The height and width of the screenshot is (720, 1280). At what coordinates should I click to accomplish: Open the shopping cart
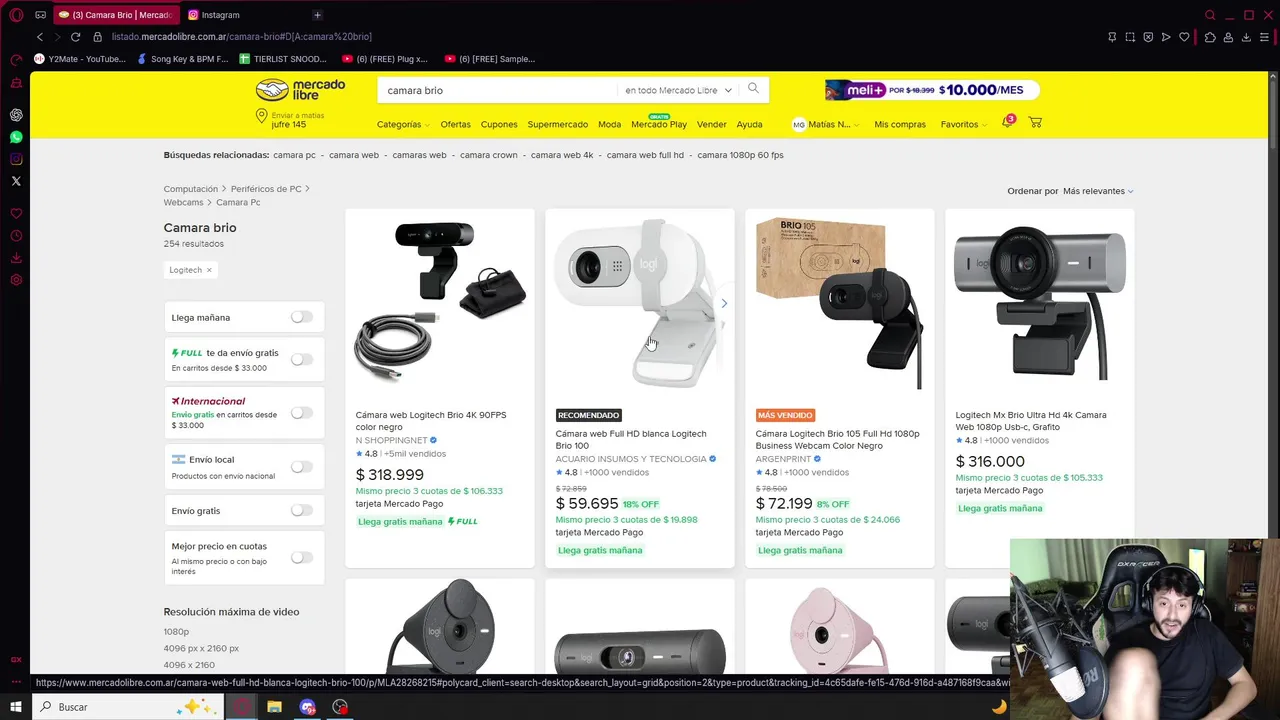(x=1035, y=122)
